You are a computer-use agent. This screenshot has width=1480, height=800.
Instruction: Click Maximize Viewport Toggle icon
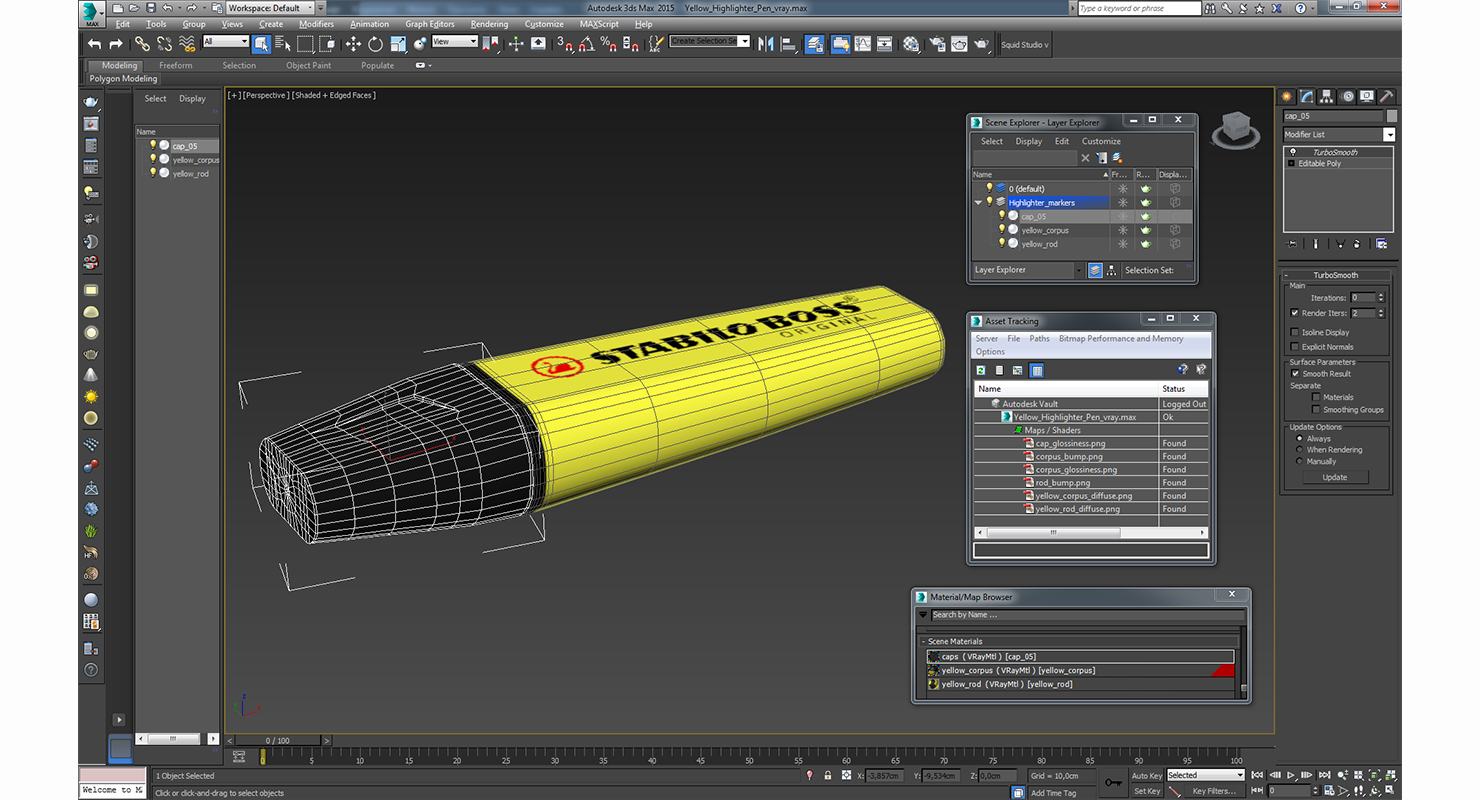pyautogui.click(x=1391, y=791)
